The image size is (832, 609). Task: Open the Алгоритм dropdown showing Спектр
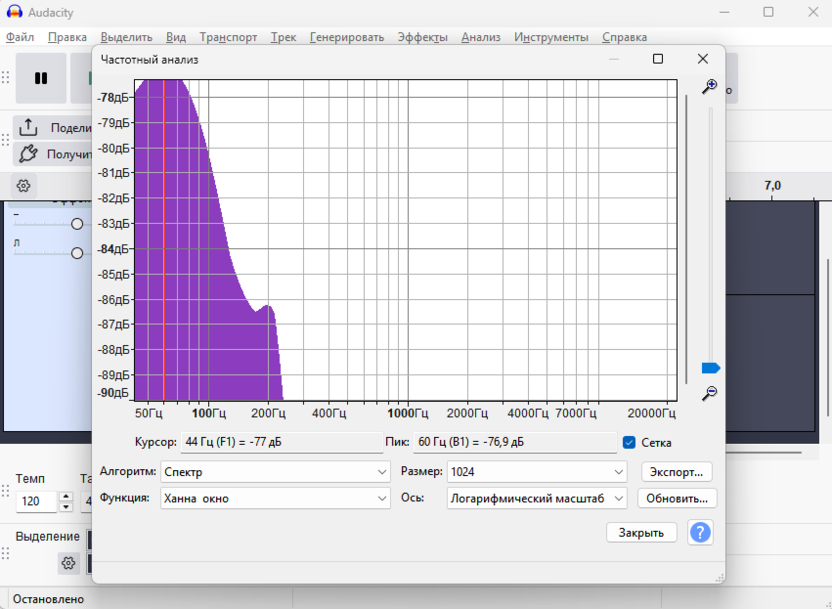(275, 472)
